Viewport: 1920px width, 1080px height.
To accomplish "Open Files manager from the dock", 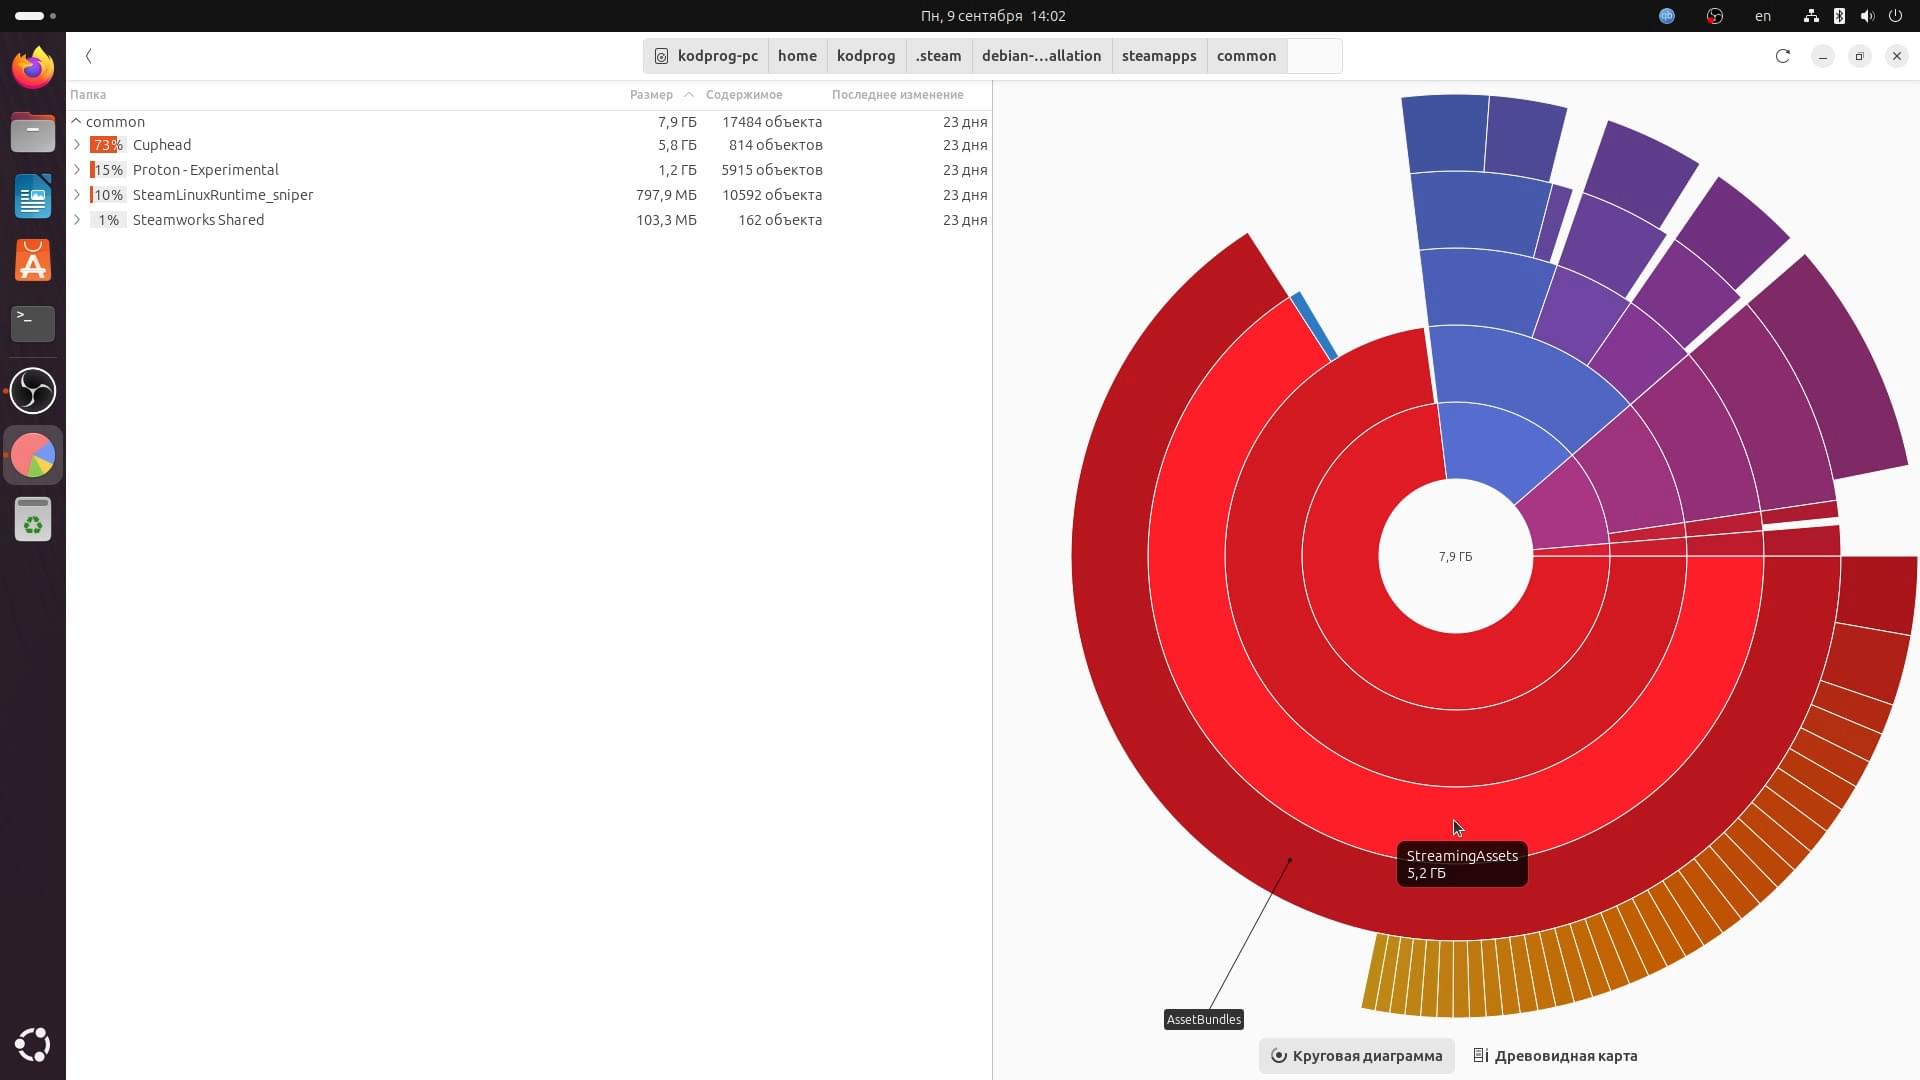I will click(33, 132).
